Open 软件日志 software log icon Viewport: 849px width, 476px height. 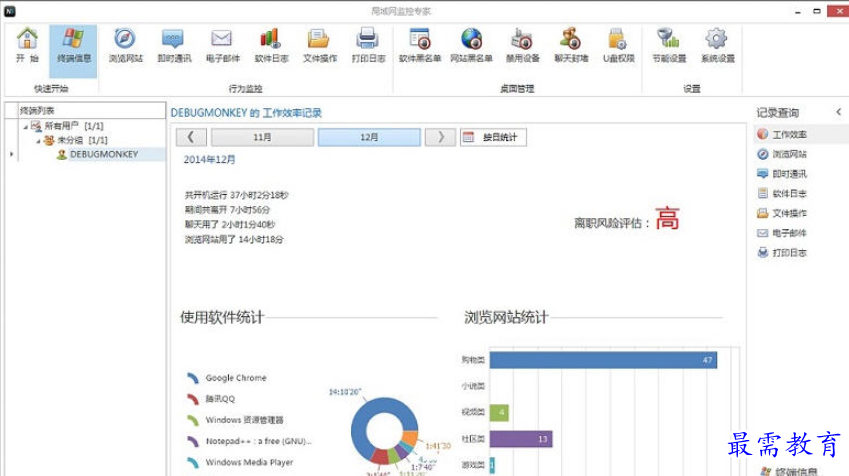(271, 45)
